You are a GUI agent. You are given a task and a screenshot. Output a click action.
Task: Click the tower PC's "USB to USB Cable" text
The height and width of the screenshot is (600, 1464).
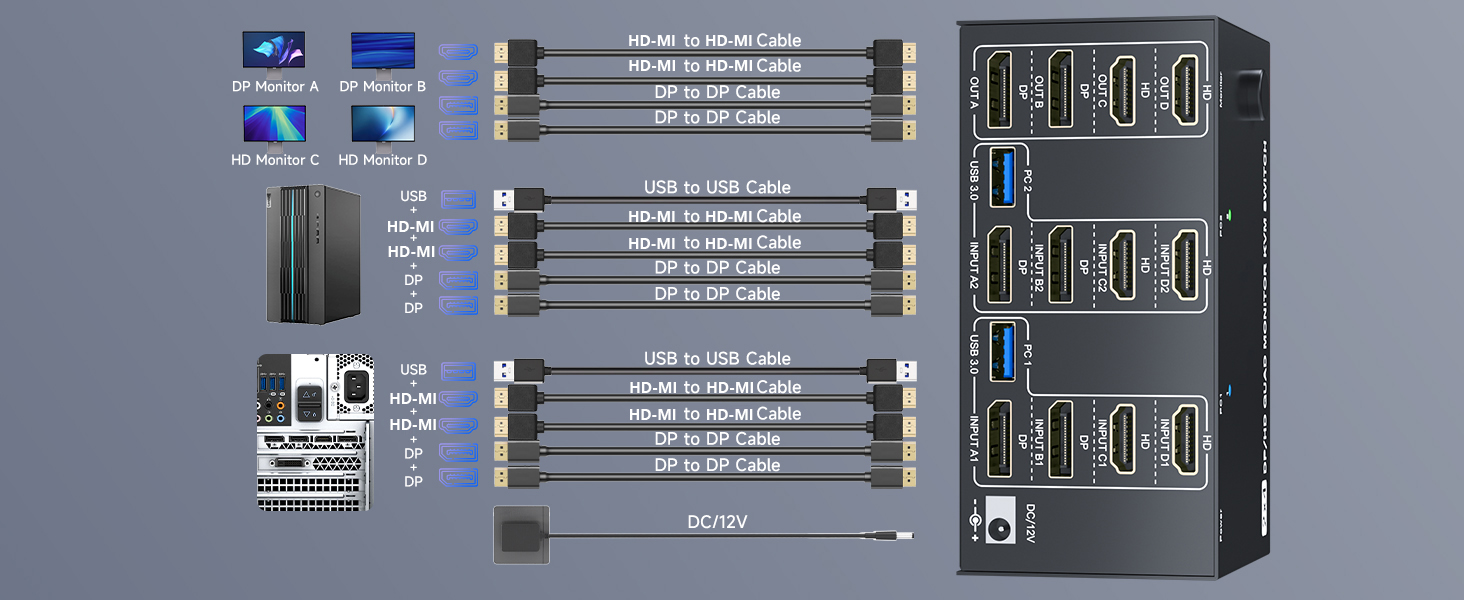717,187
